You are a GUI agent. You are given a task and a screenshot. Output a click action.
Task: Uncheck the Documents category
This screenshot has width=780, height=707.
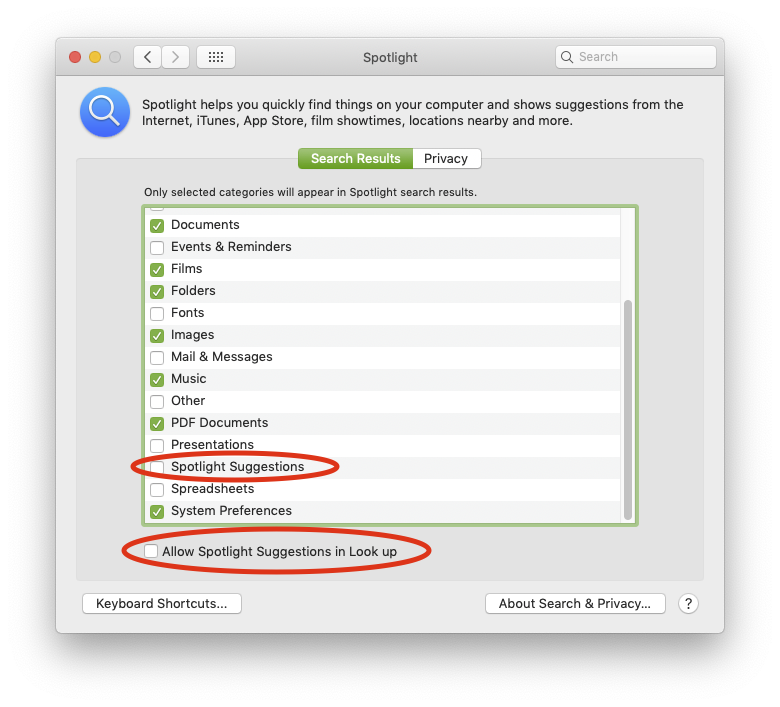point(157,225)
